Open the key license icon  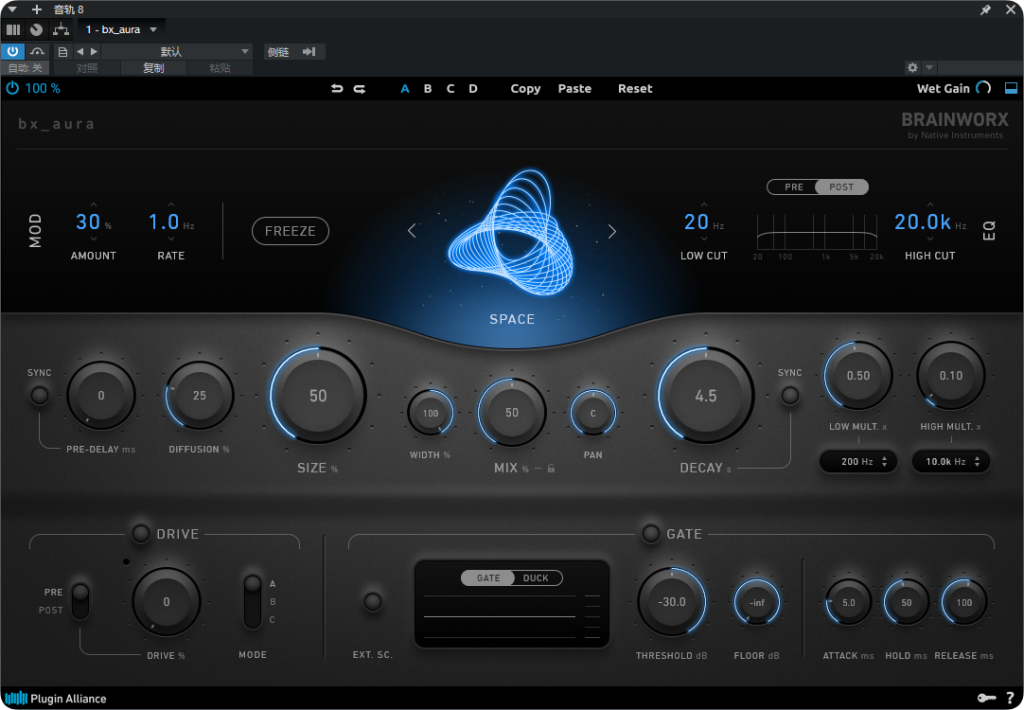[x=985, y=698]
